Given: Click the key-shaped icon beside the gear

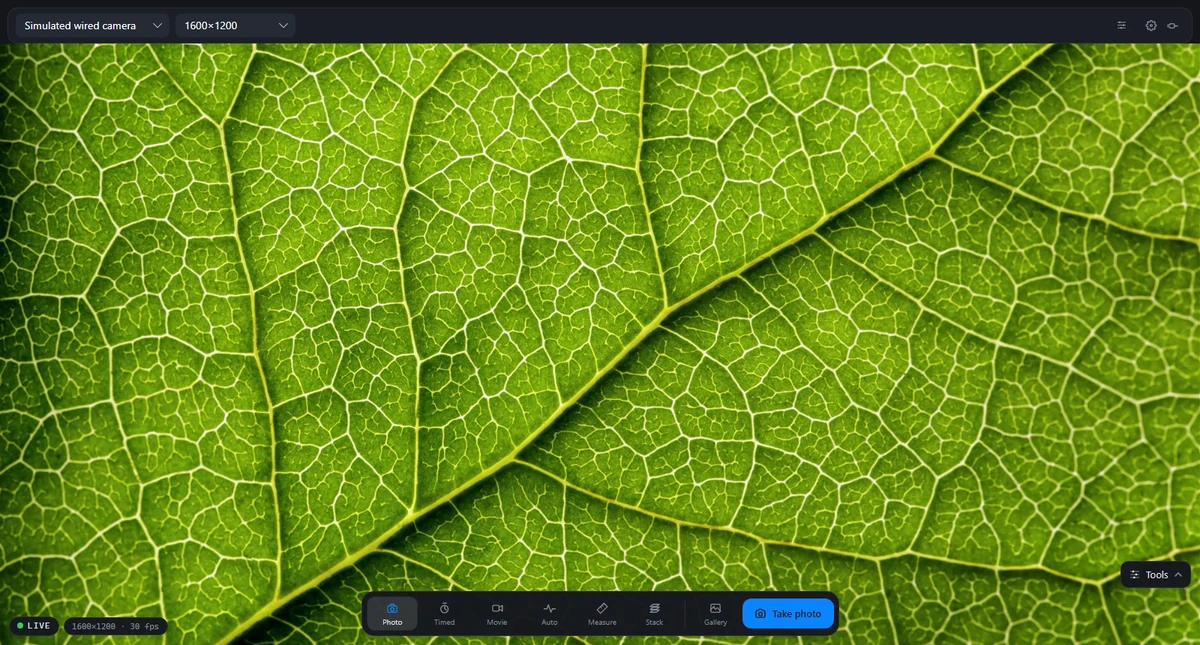Looking at the screenshot, I should 1172,25.
